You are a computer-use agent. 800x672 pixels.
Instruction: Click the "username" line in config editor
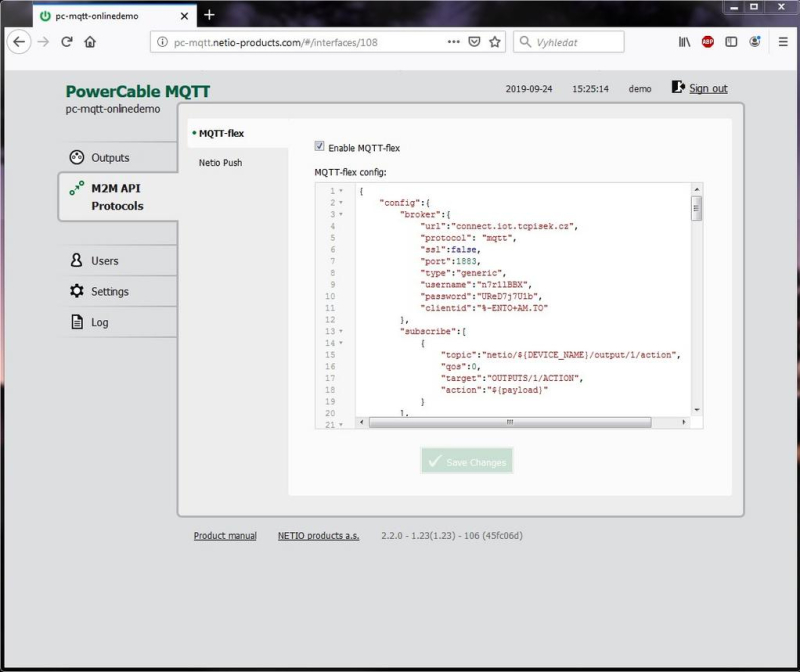click(x=476, y=285)
